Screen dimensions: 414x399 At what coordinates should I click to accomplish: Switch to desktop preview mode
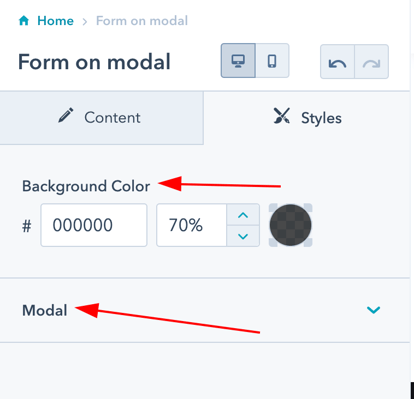(x=238, y=61)
